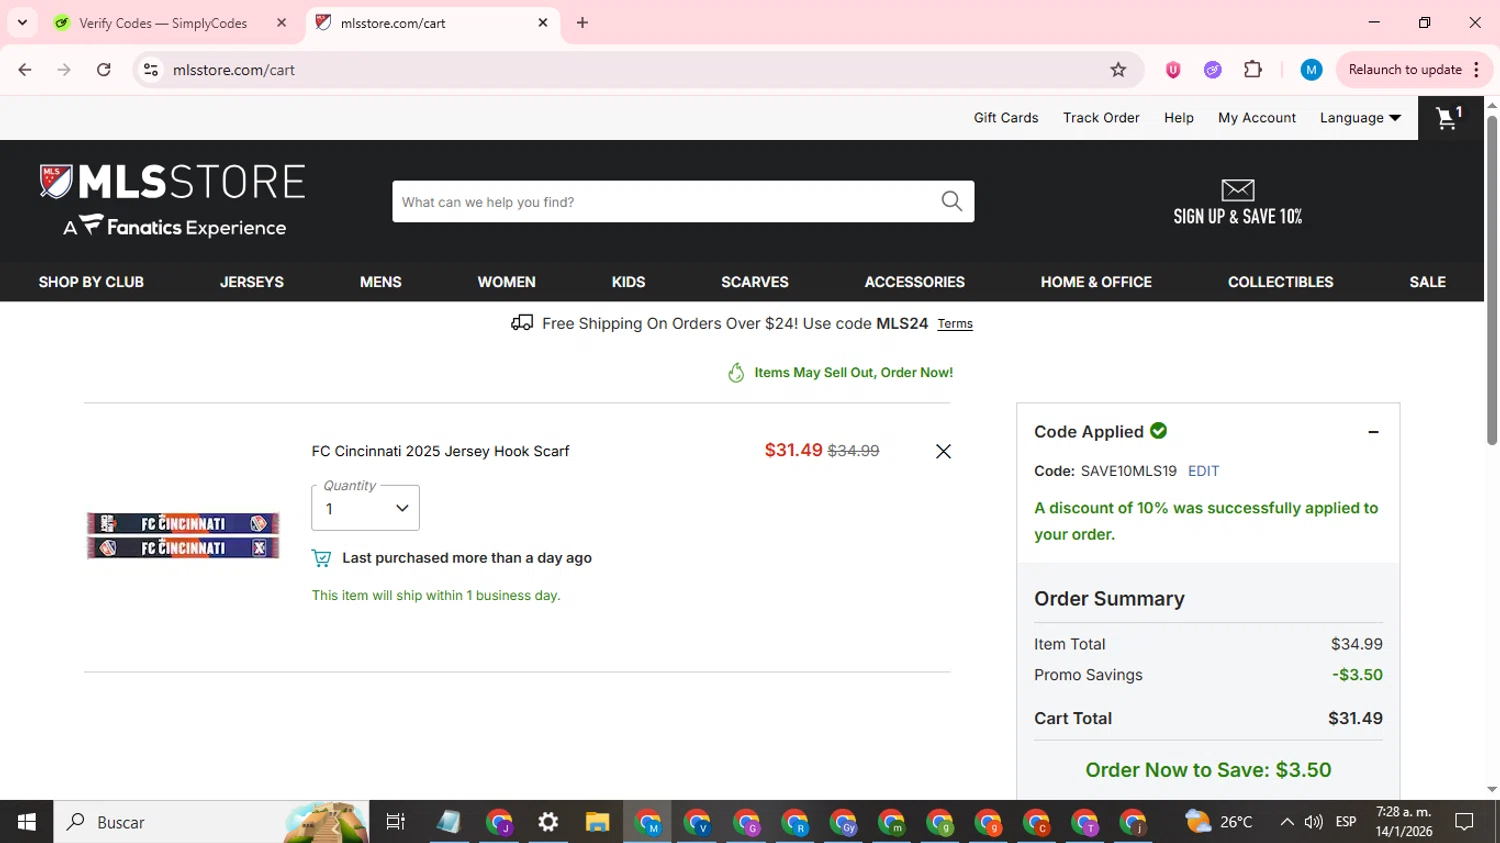Click the search magnifier icon

point(952,202)
